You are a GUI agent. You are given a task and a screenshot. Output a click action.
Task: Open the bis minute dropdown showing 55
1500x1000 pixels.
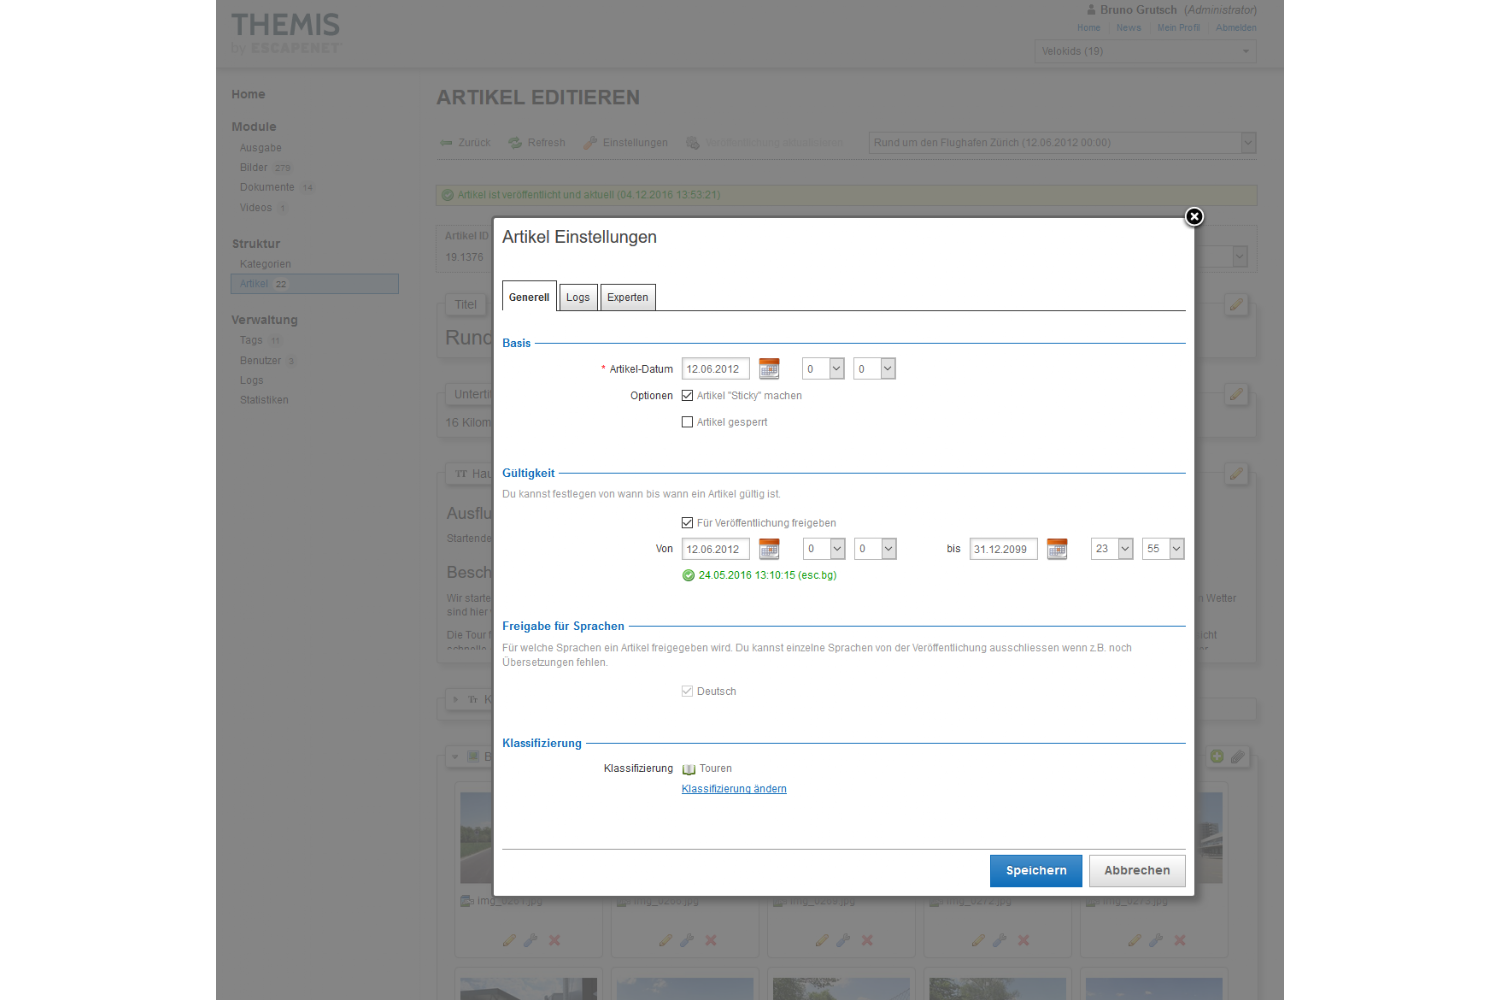pyautogui.click(x=1163, y=549)
